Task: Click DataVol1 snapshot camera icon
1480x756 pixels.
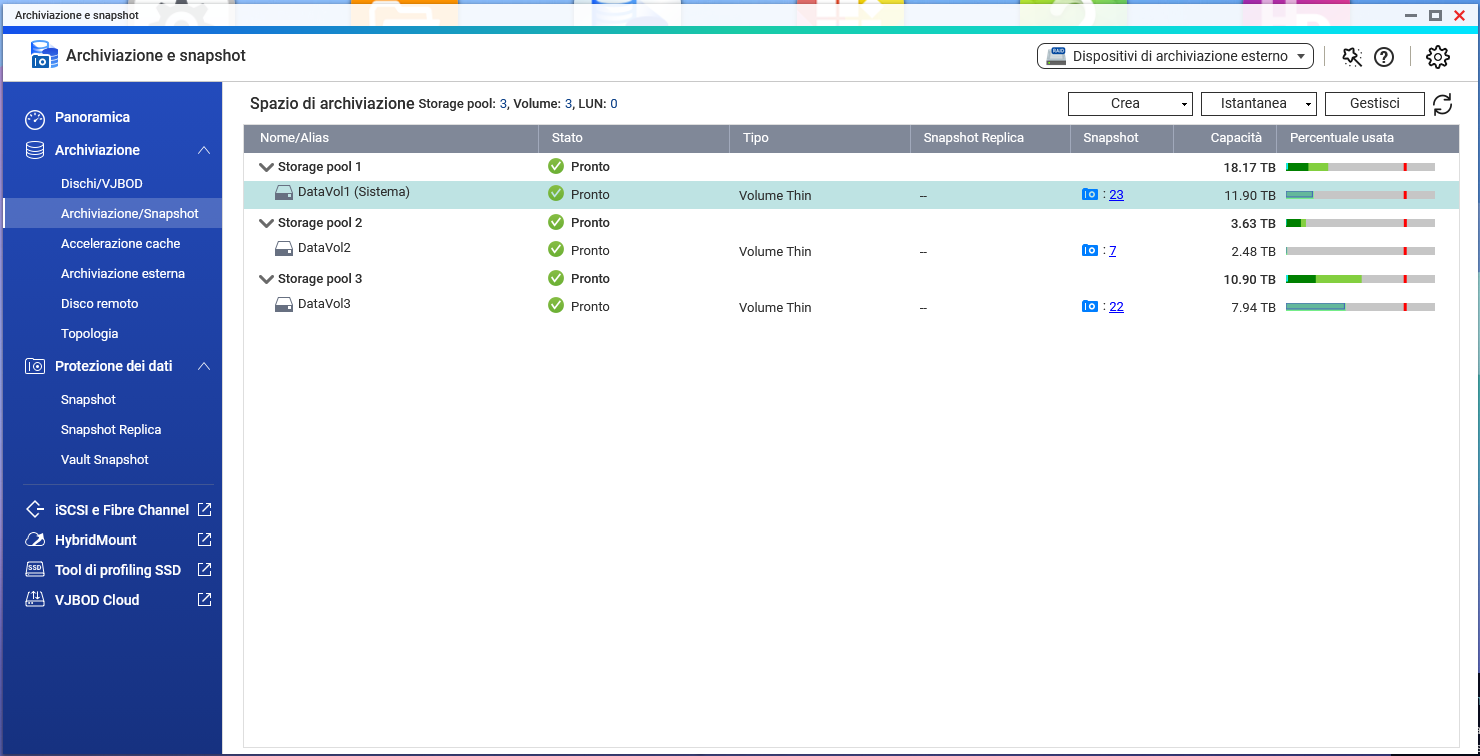Action: [x=1090, y=195]
